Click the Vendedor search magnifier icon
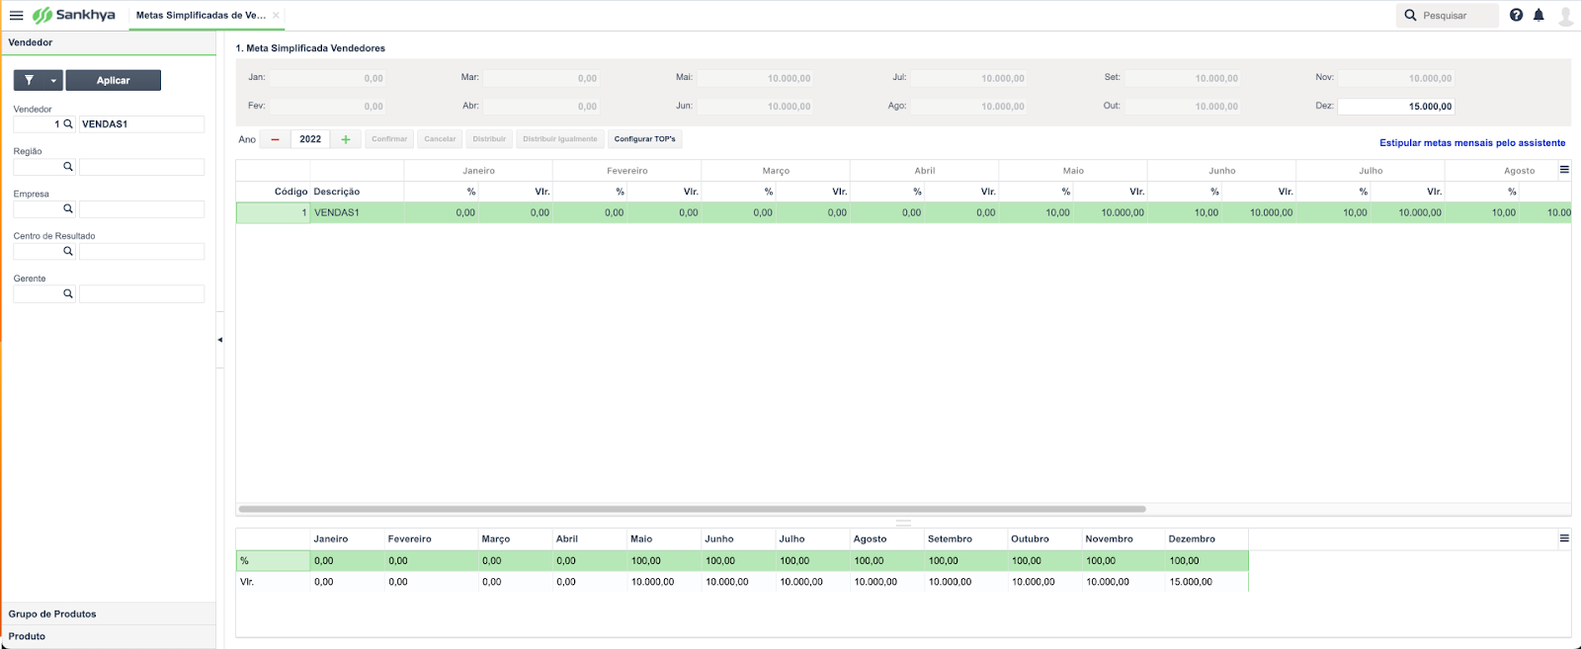Screen dimensions: 1581x649 pyautogui.click(x=68, y=125)
